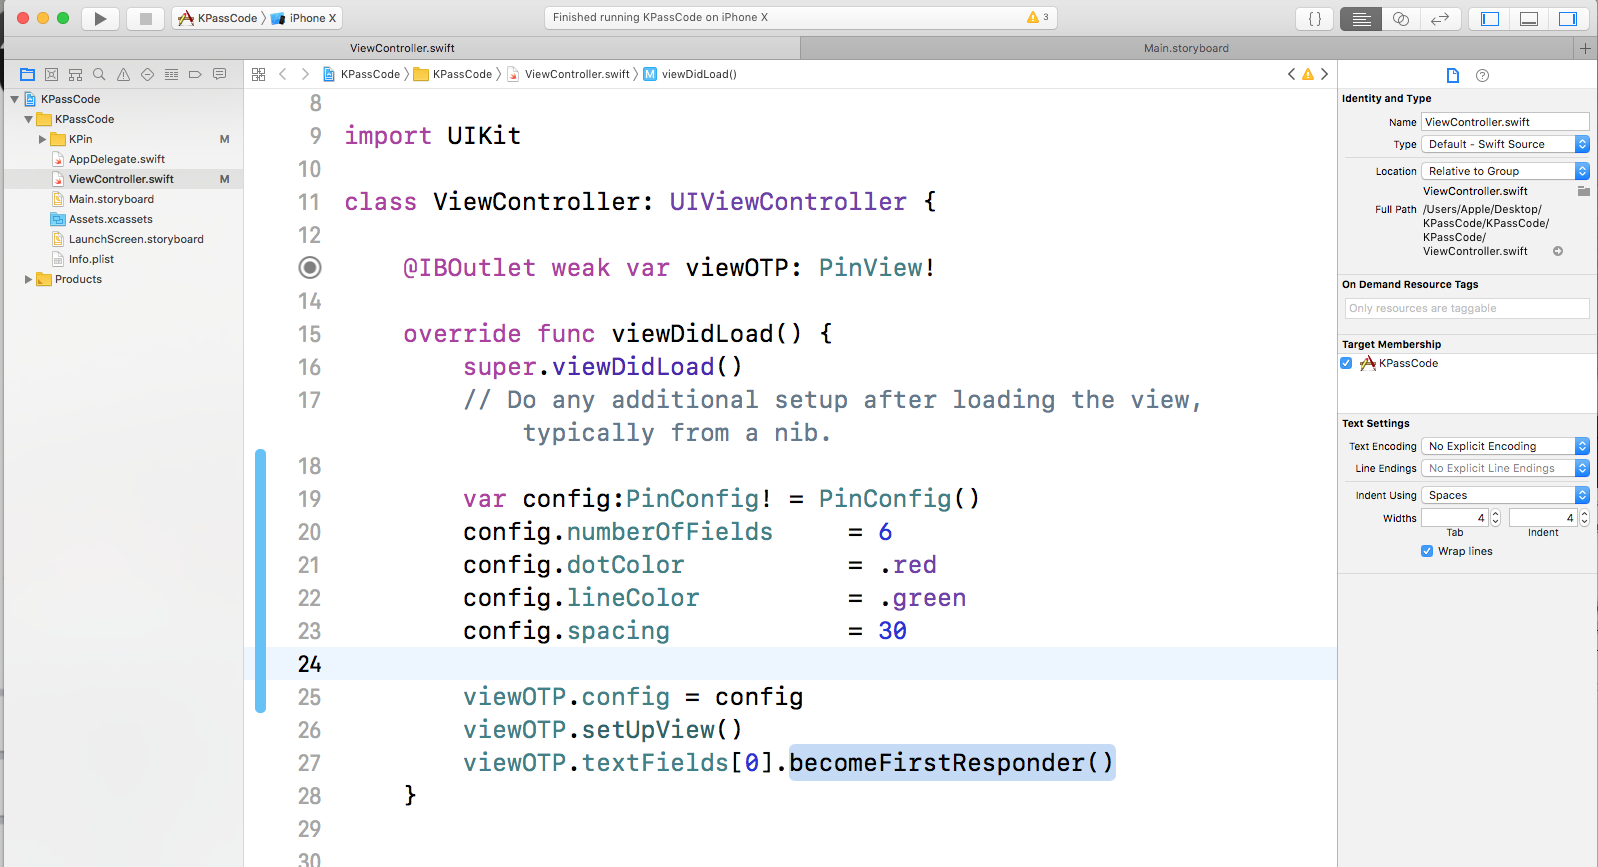This screenshot has width=1598, height=867.
Task: Open the Text Encoding dropdown
Action: coord(1505,446)
